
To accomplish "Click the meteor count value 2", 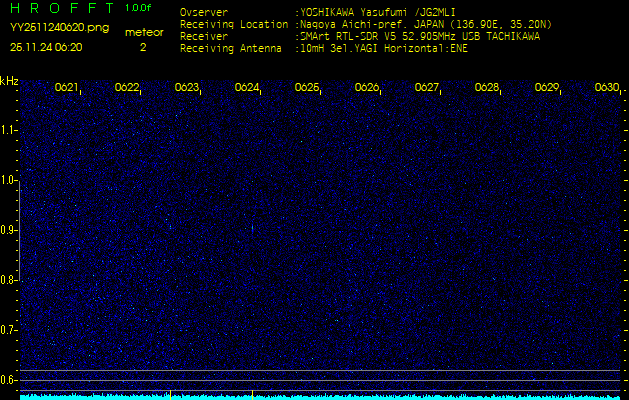I will click(143, 47).
